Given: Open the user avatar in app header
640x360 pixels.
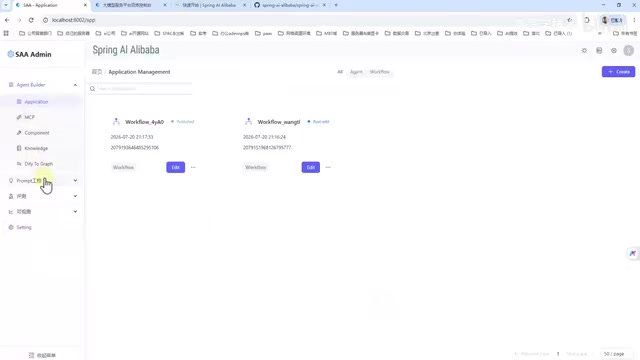Looking at the screenshot, I should click(x=629, y=51).
